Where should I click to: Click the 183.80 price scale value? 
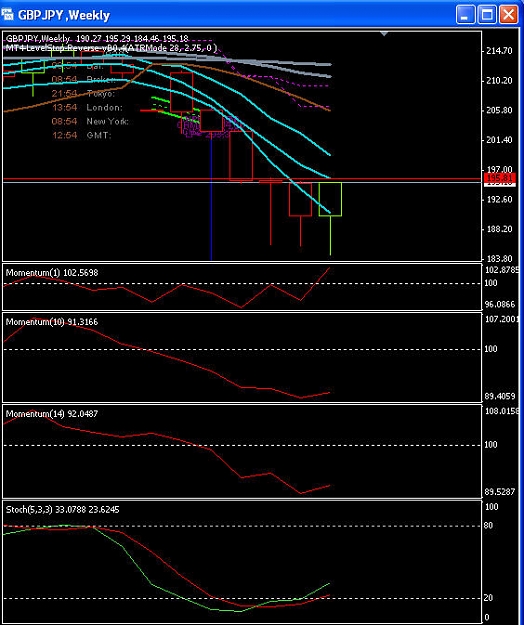[499, 258]
